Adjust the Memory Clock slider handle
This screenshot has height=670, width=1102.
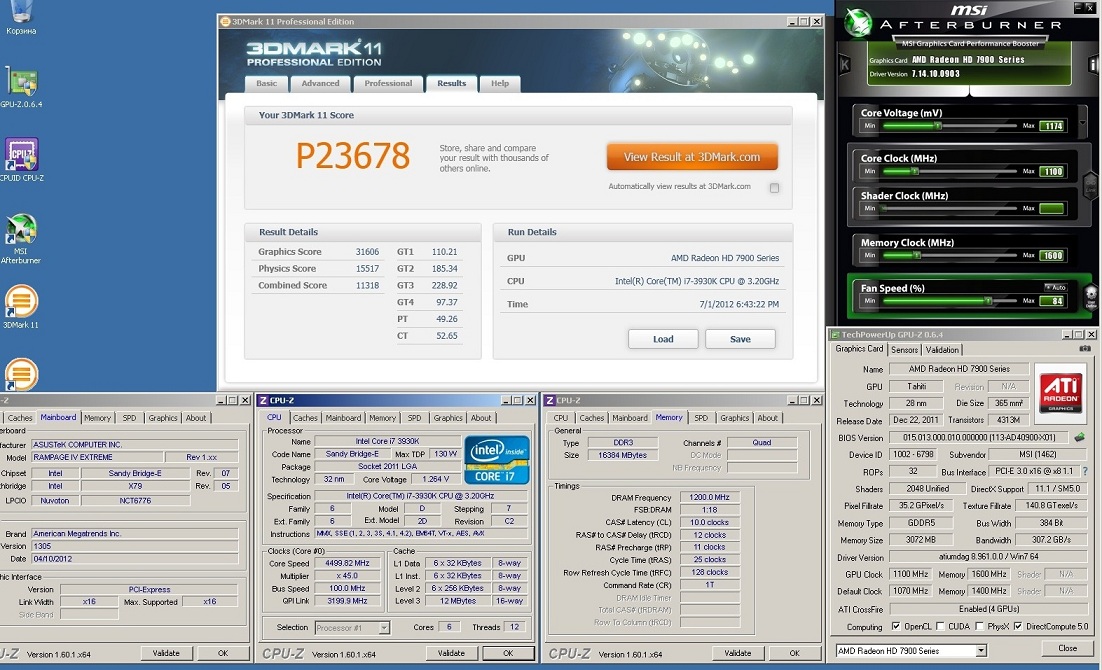tap(916, 255)
